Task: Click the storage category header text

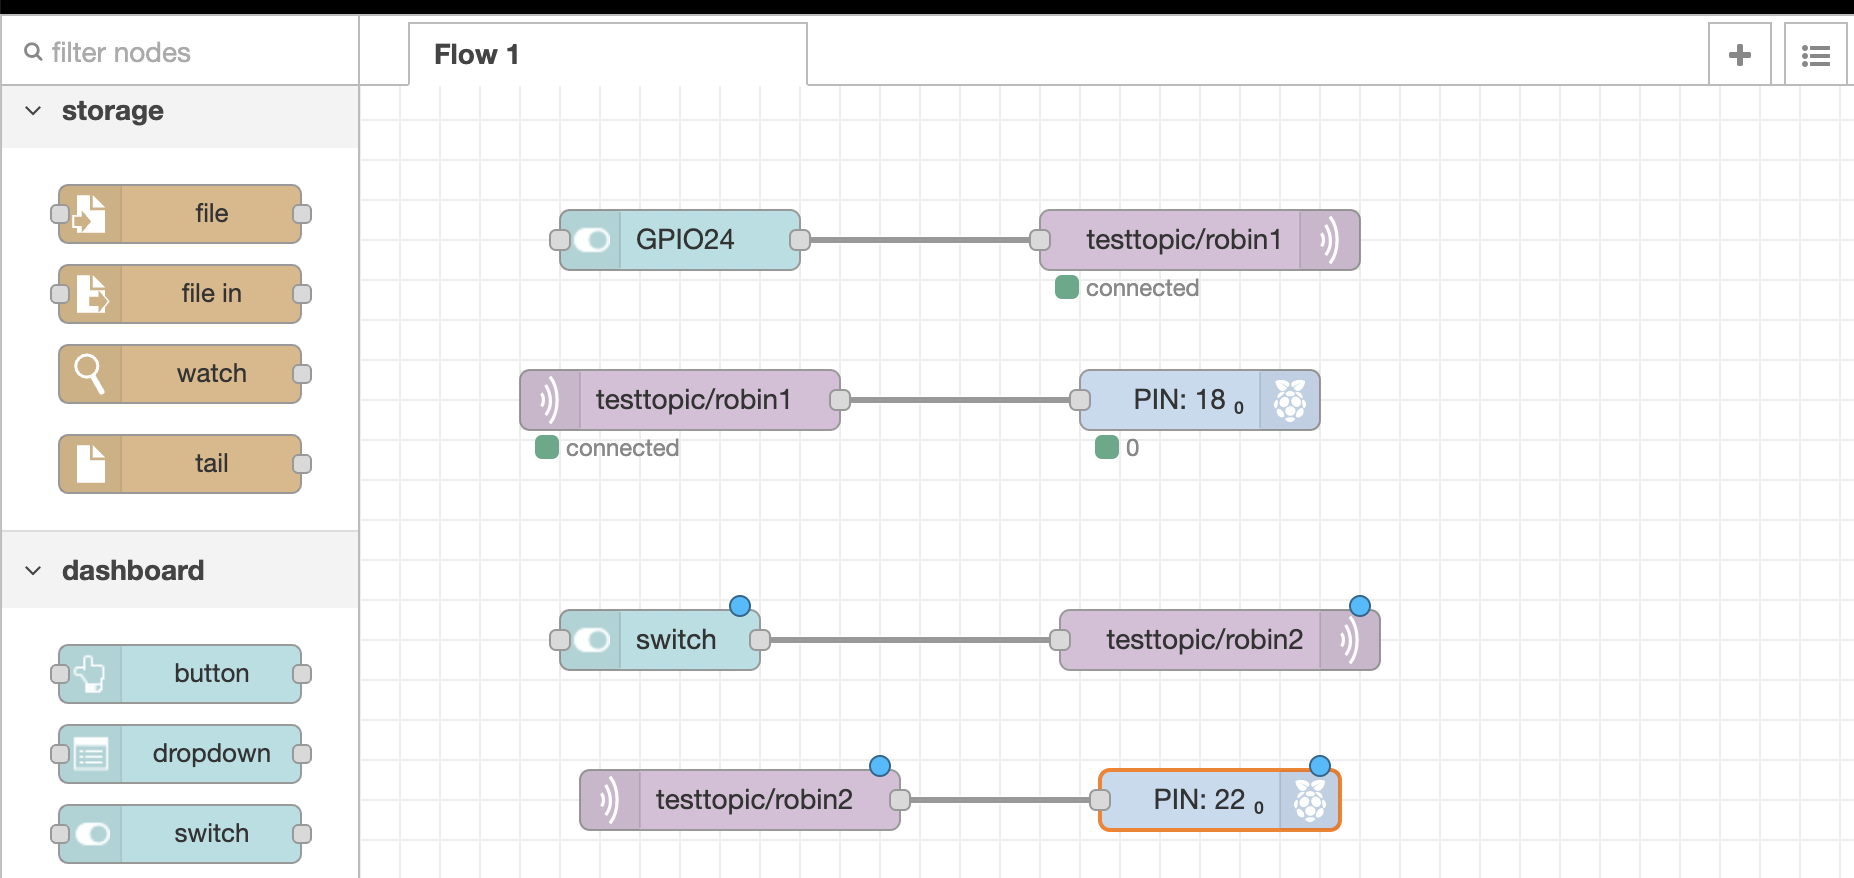Action: coord(113,111)
